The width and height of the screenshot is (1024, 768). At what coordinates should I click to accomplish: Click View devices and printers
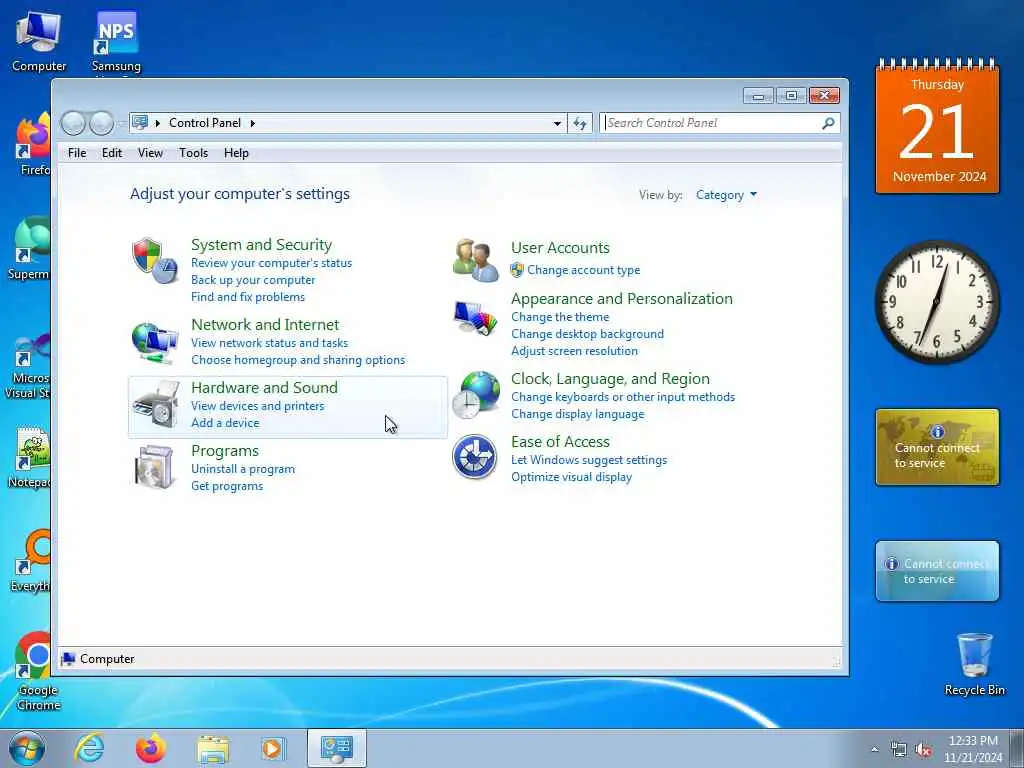pyautogui.click(x=257, y=406)
